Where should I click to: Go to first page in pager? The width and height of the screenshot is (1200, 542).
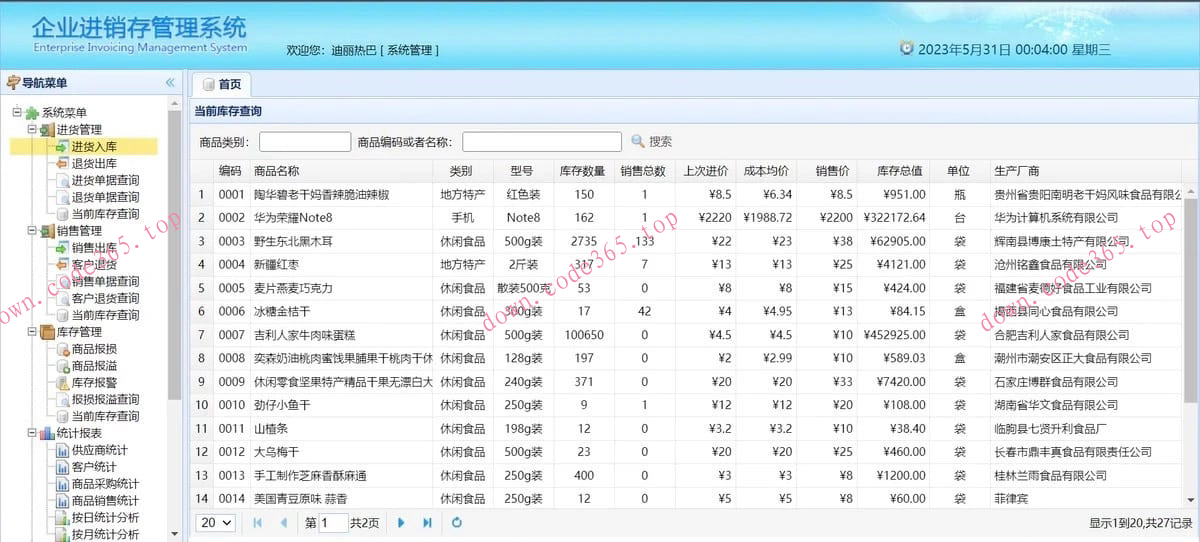click(x=257, y=522)
